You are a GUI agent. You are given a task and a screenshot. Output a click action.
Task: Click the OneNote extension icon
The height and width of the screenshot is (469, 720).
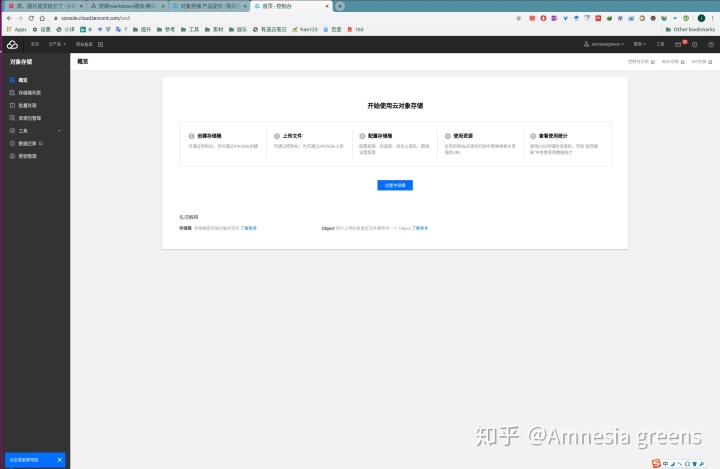554,18
